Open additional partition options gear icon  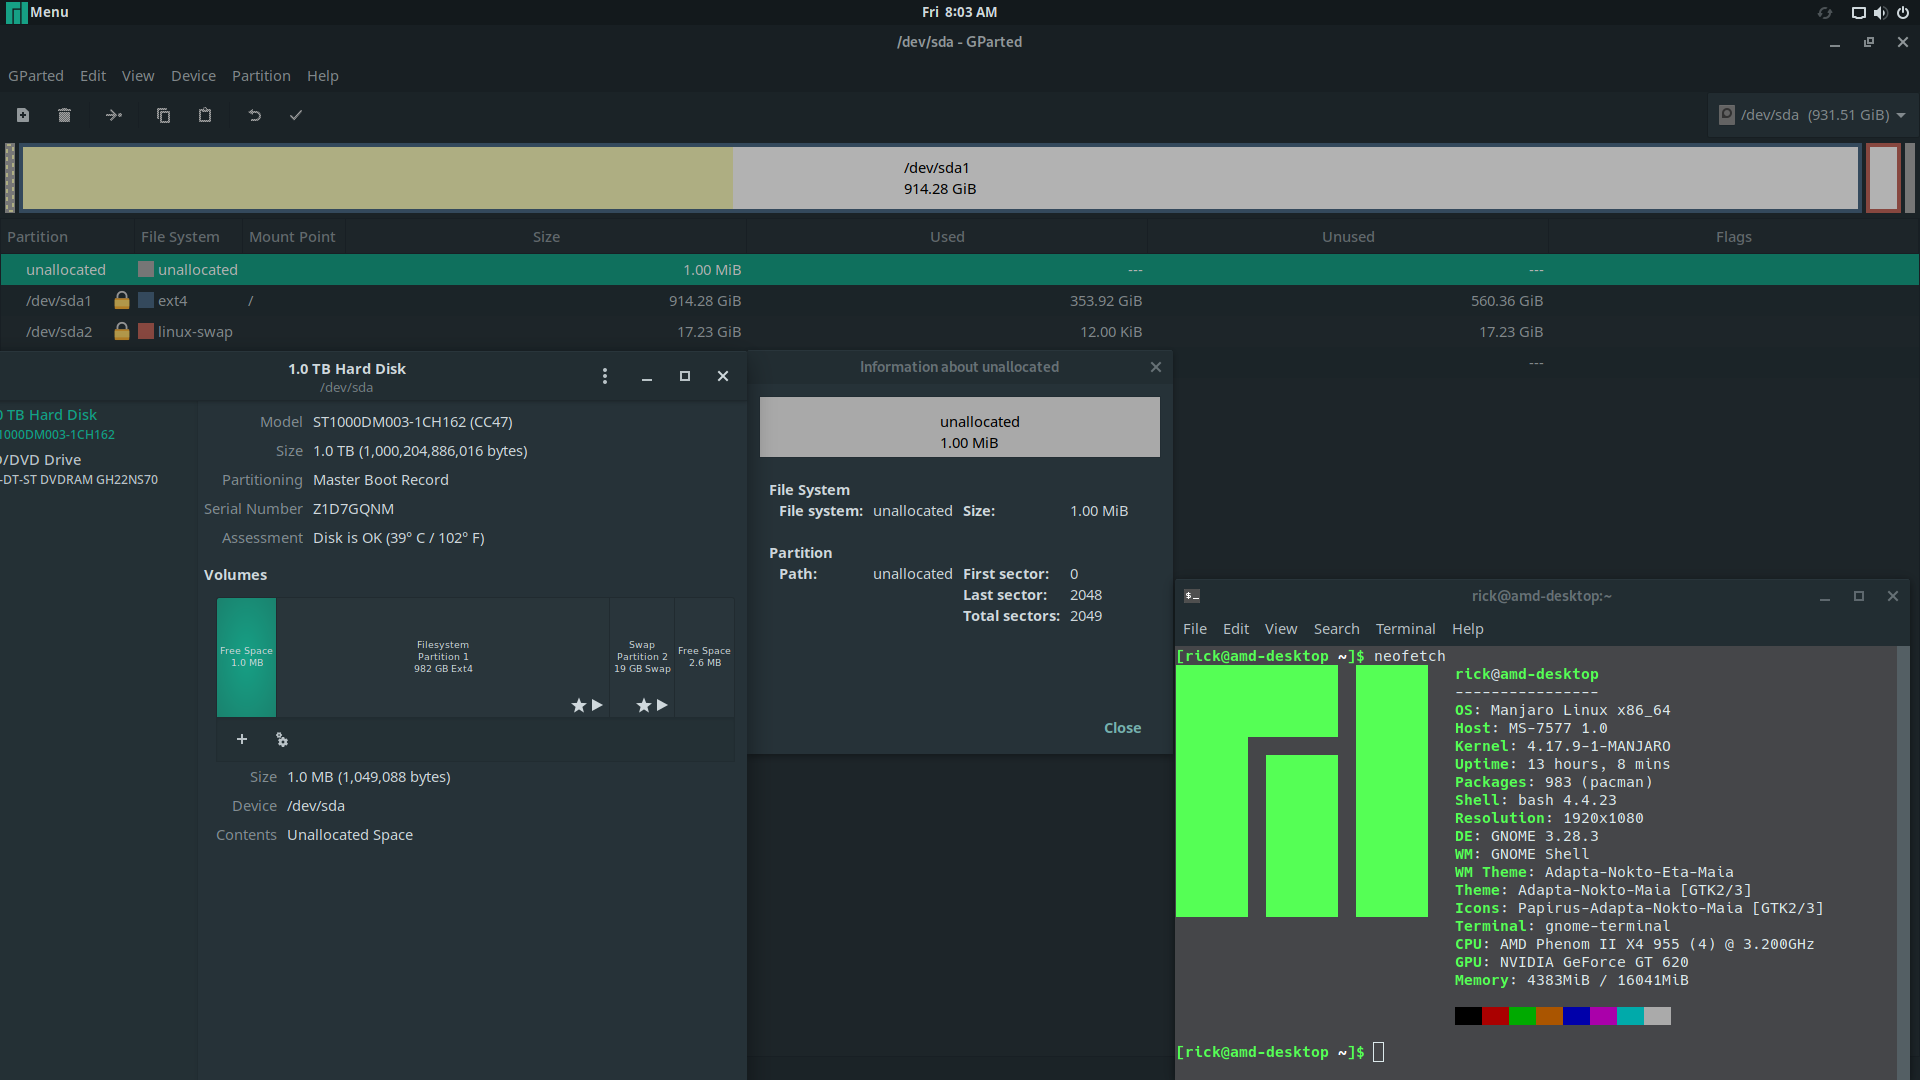[281, 739]
